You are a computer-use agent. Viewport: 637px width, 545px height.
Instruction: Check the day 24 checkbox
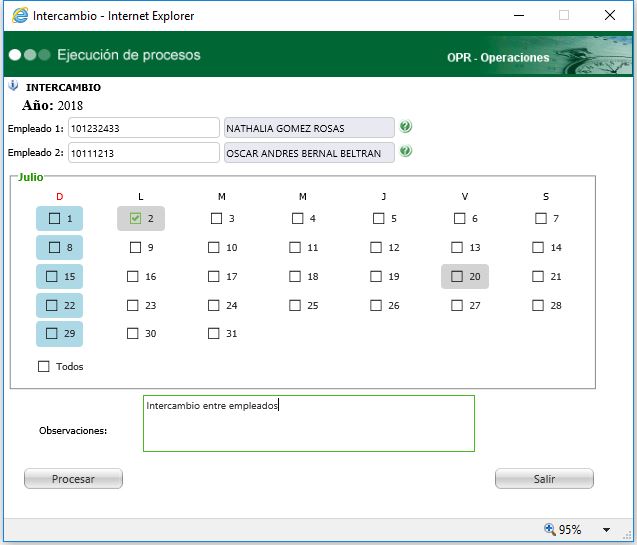(x=214, y=305)
